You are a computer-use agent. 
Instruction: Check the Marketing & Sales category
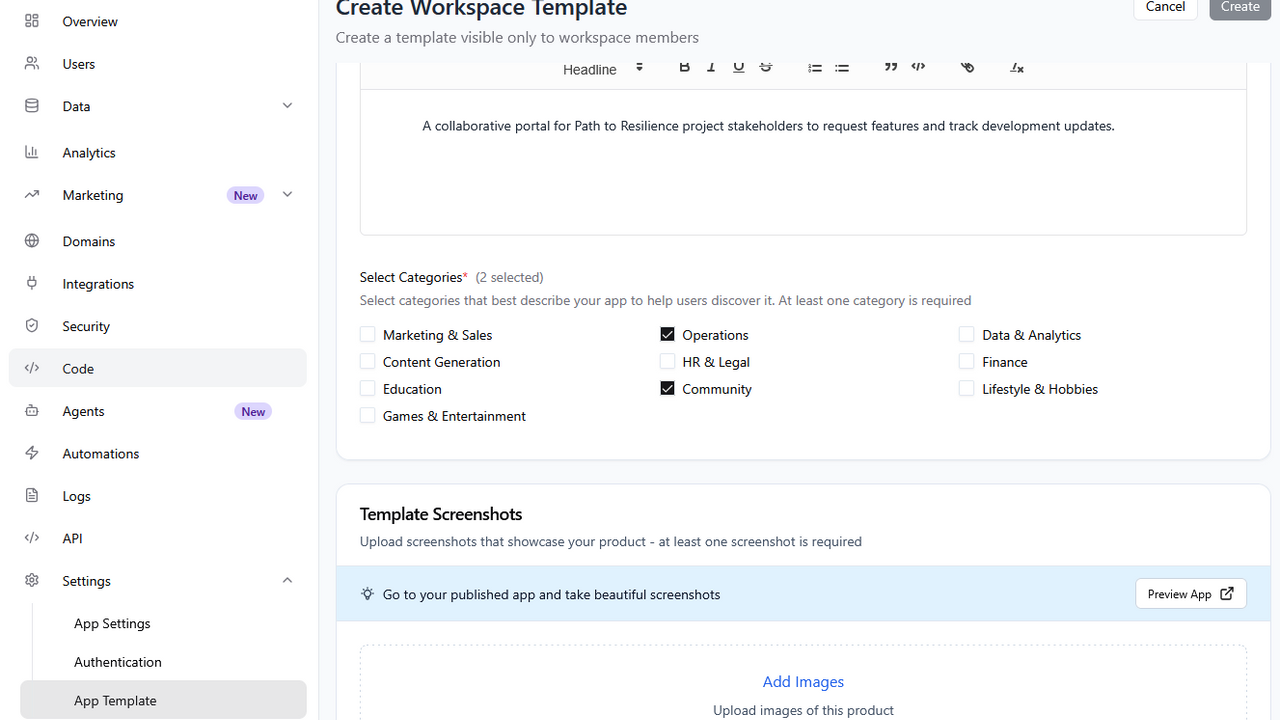click(368, 335)
